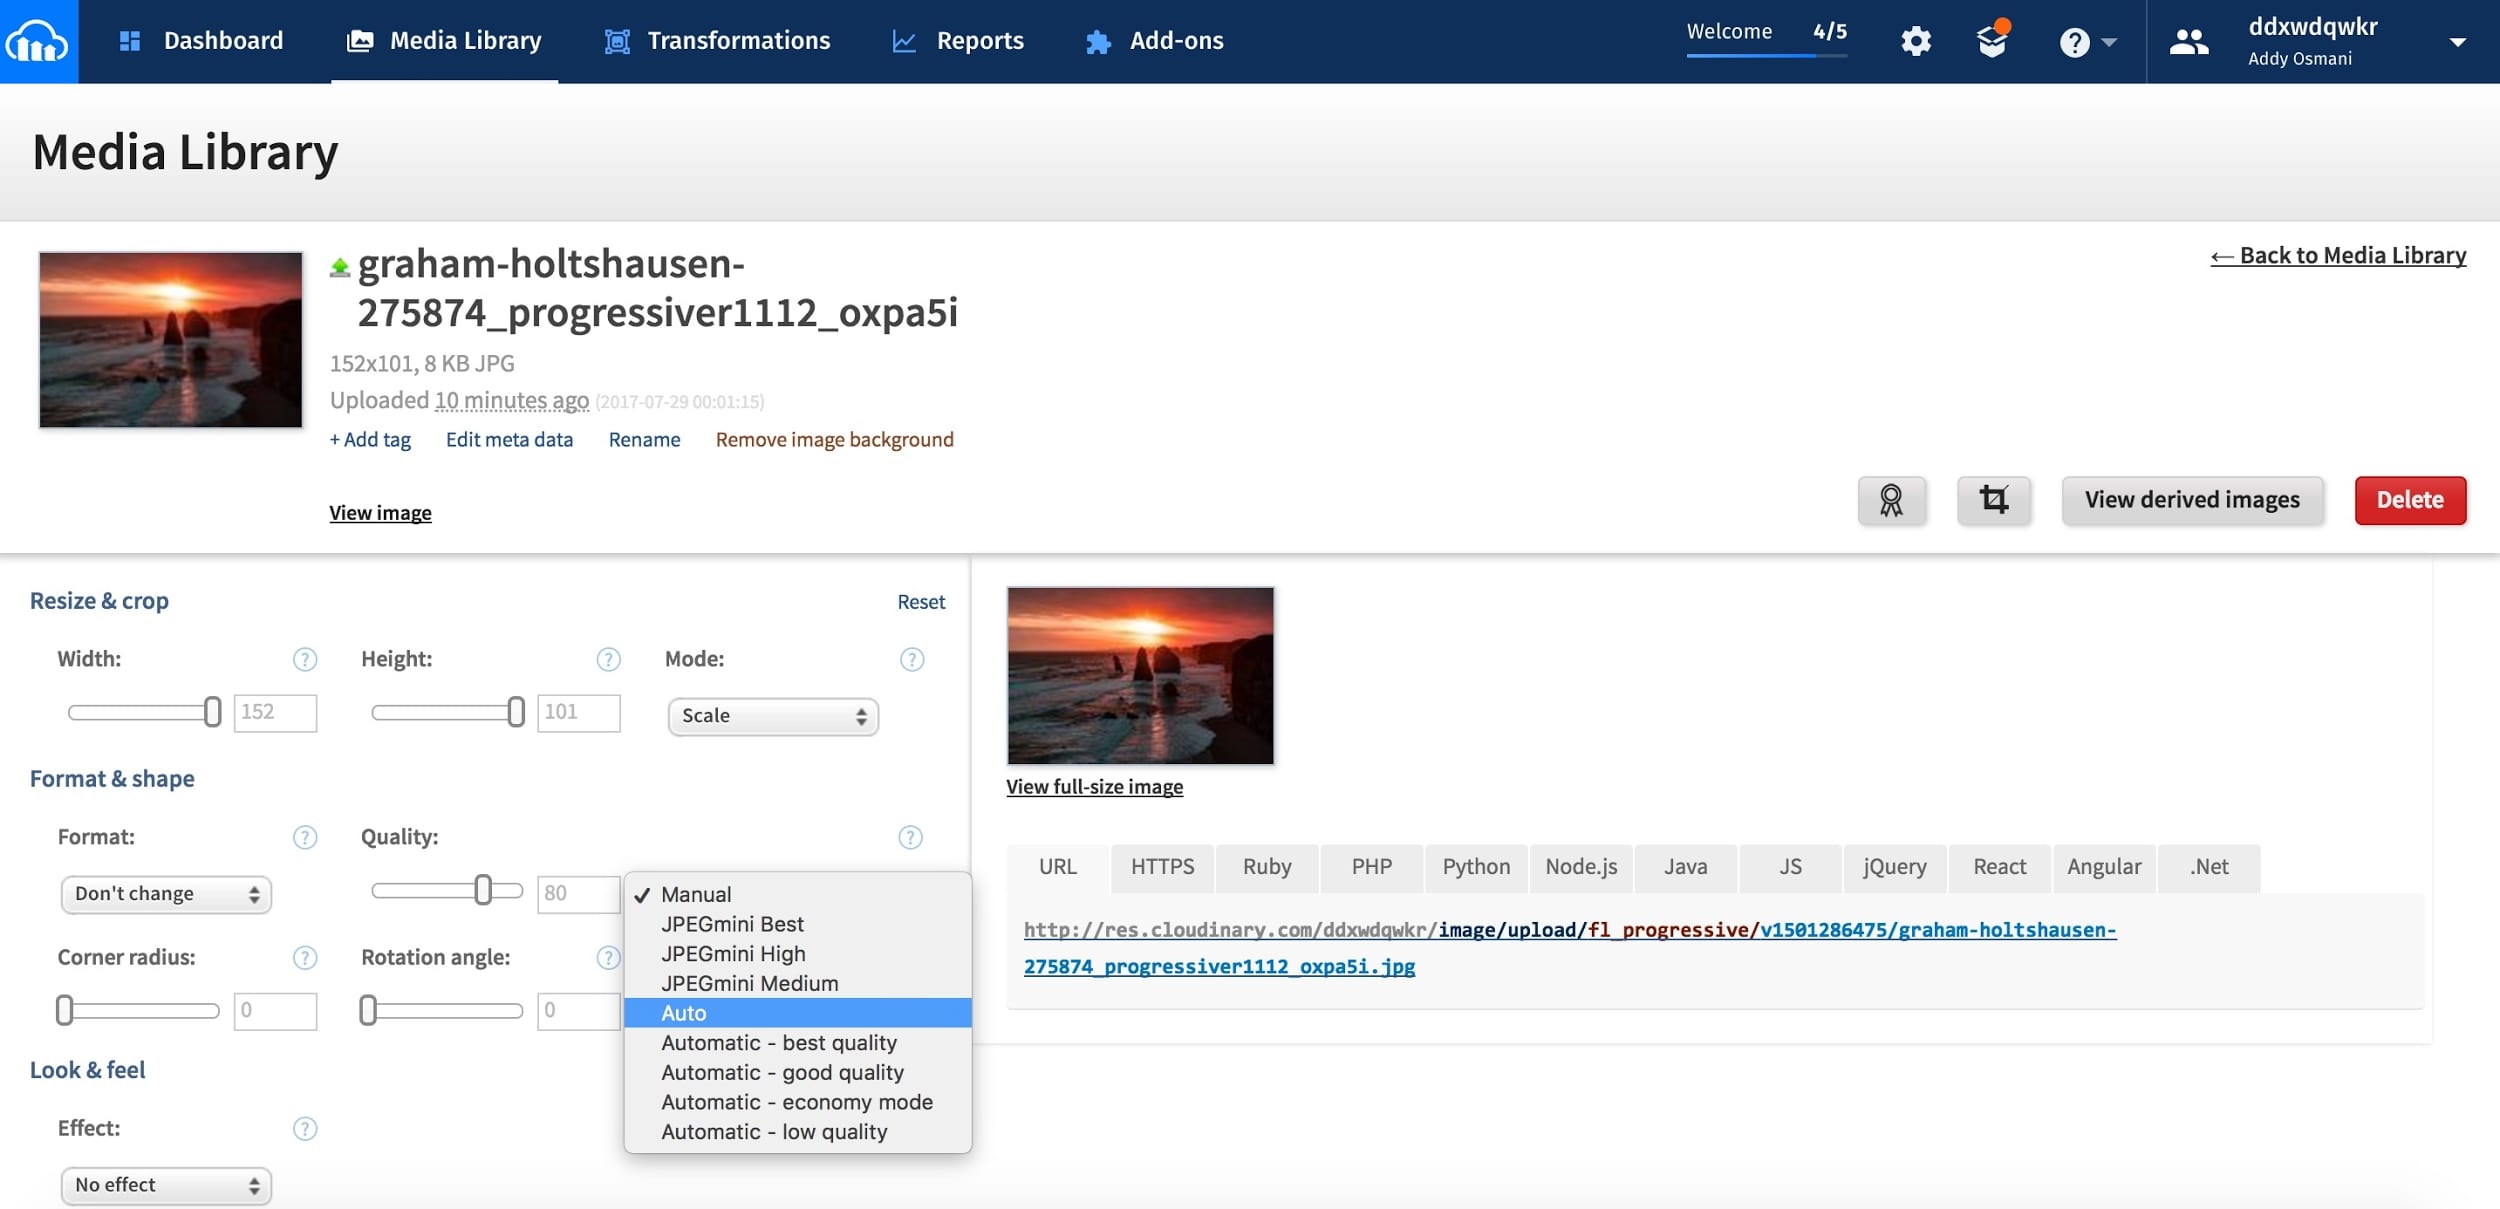
Task: Click the award ribbon icon button
Action: 1891,500
